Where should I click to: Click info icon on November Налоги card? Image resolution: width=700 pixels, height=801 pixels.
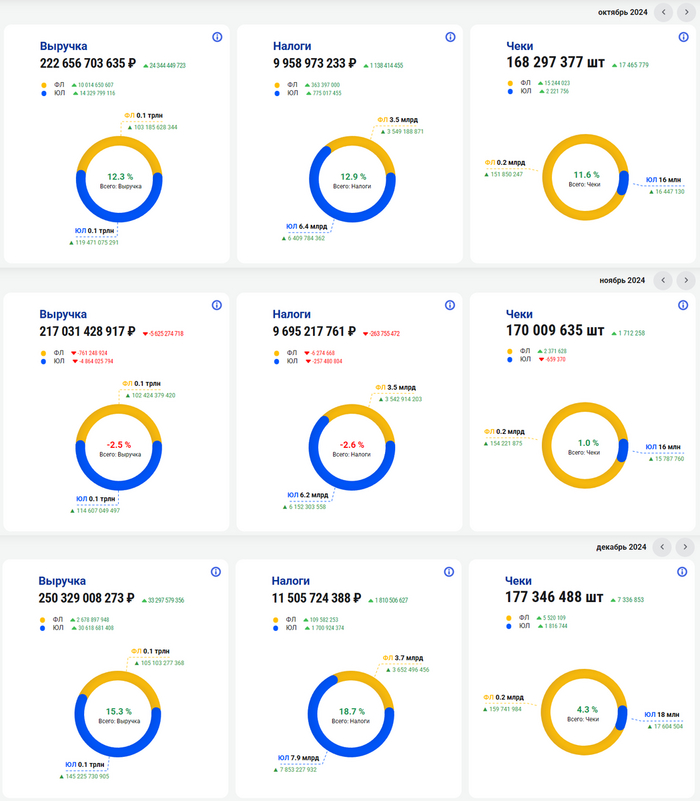tap(449, 277)
